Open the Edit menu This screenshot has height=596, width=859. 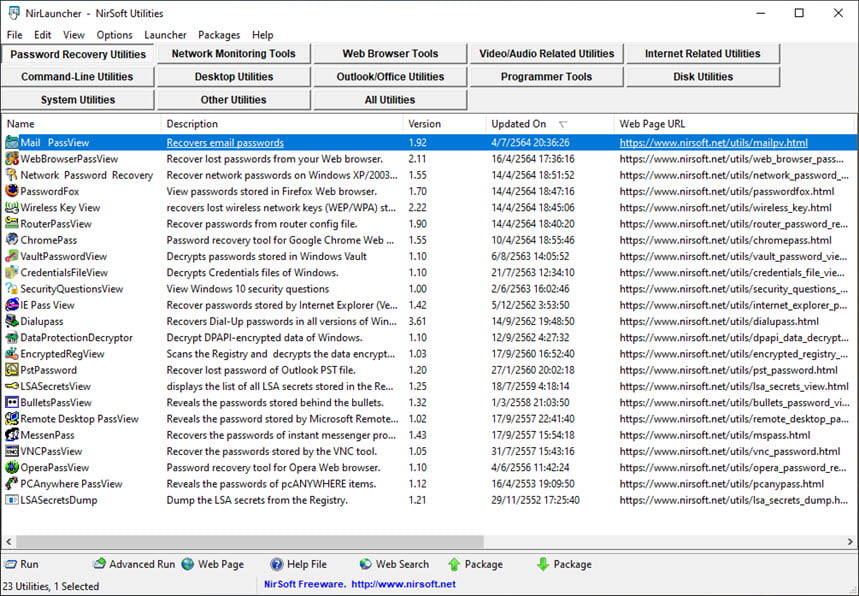[42, 35]
